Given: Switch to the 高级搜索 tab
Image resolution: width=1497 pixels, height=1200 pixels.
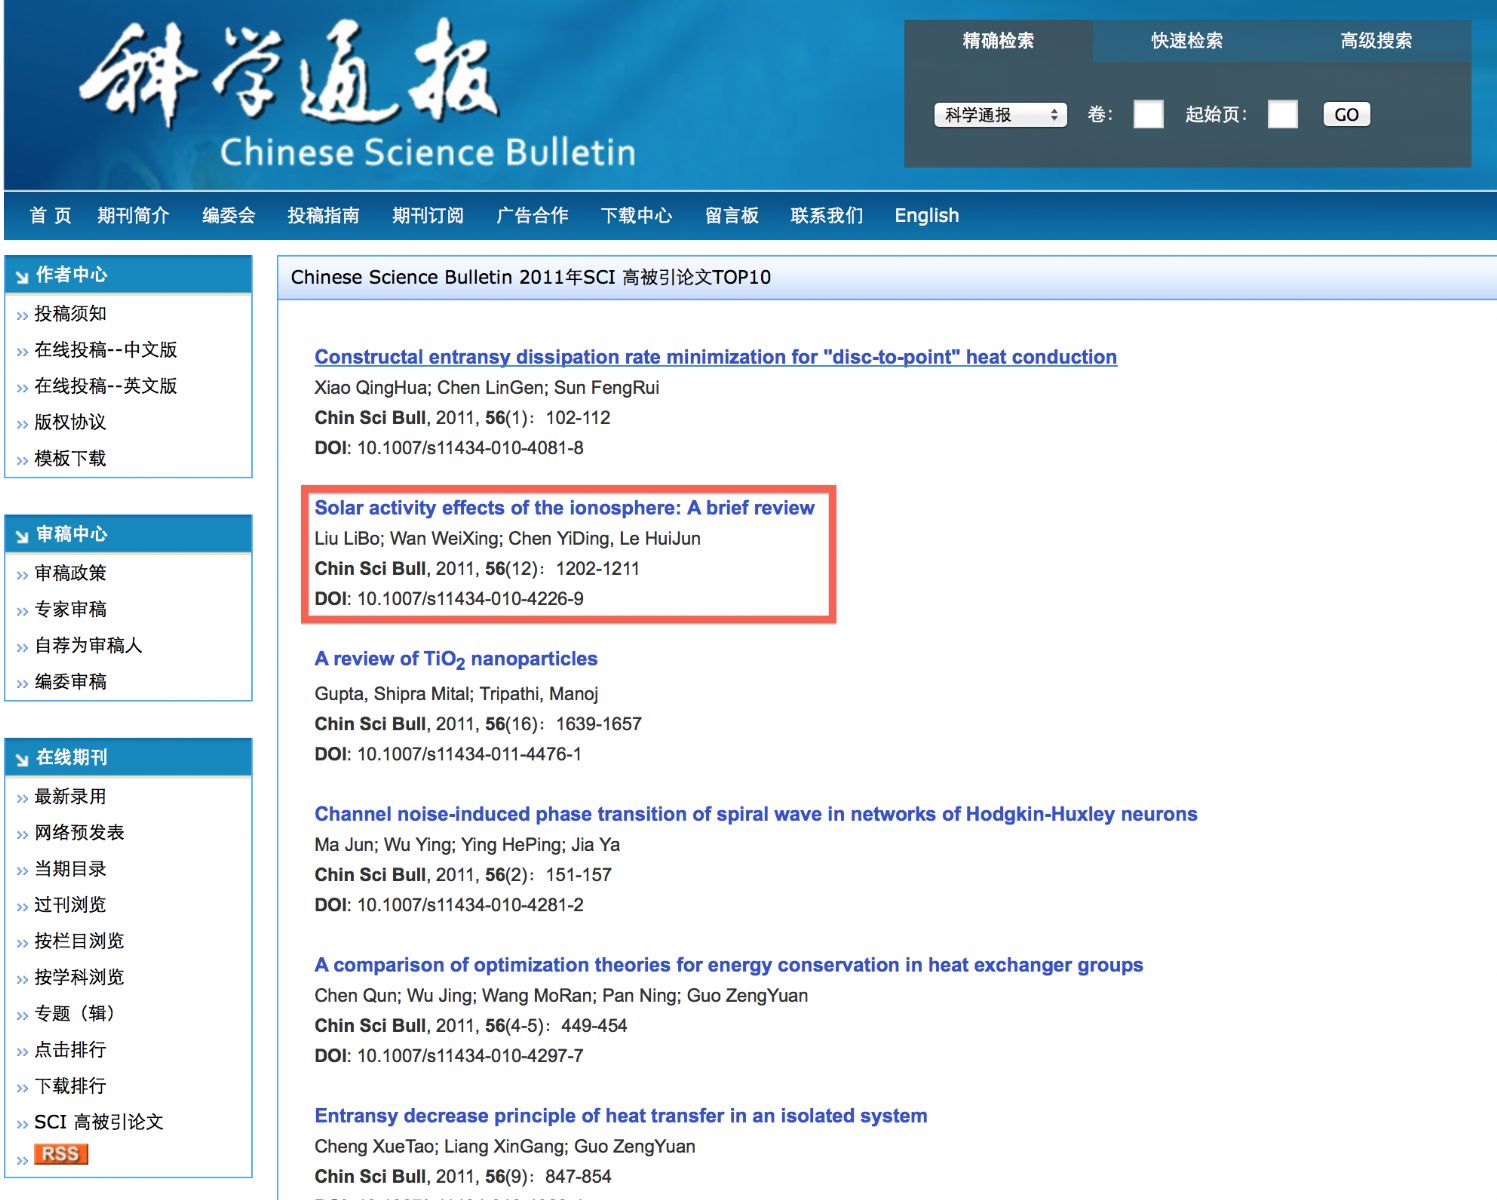Looking at the screenshot, I should tap(1376, 41).
